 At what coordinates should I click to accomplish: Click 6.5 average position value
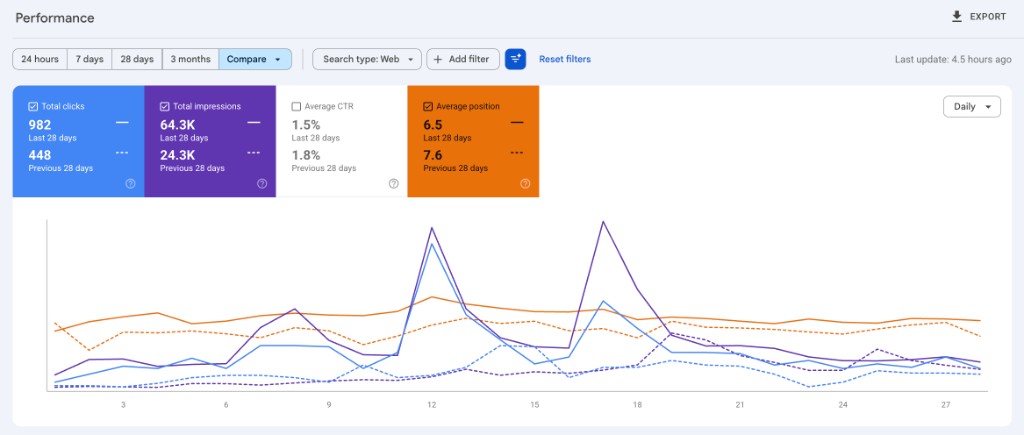[x=433, y=125]
